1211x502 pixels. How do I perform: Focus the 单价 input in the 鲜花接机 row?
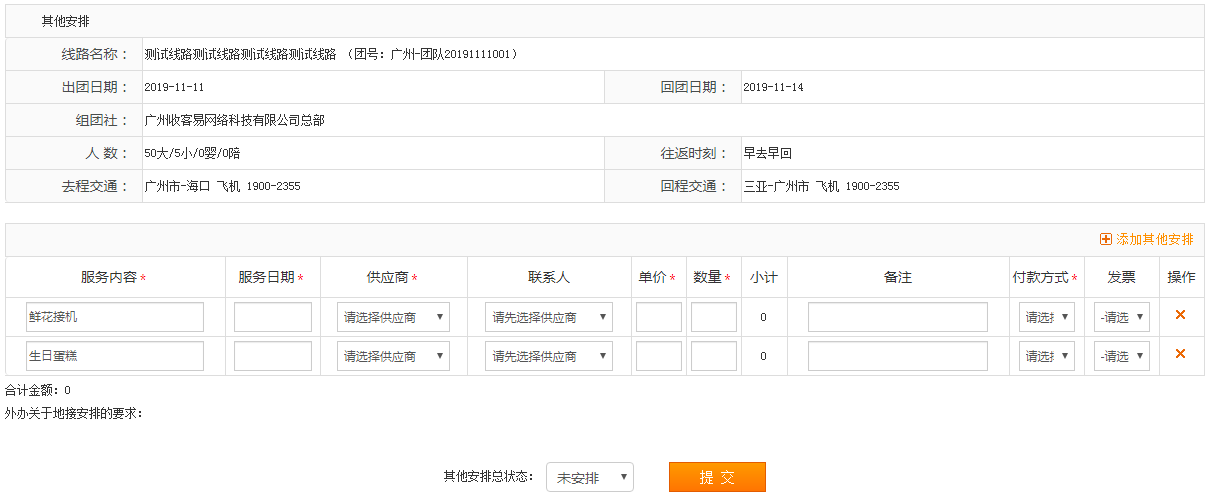pyautogui.click(x=658, y=317)
